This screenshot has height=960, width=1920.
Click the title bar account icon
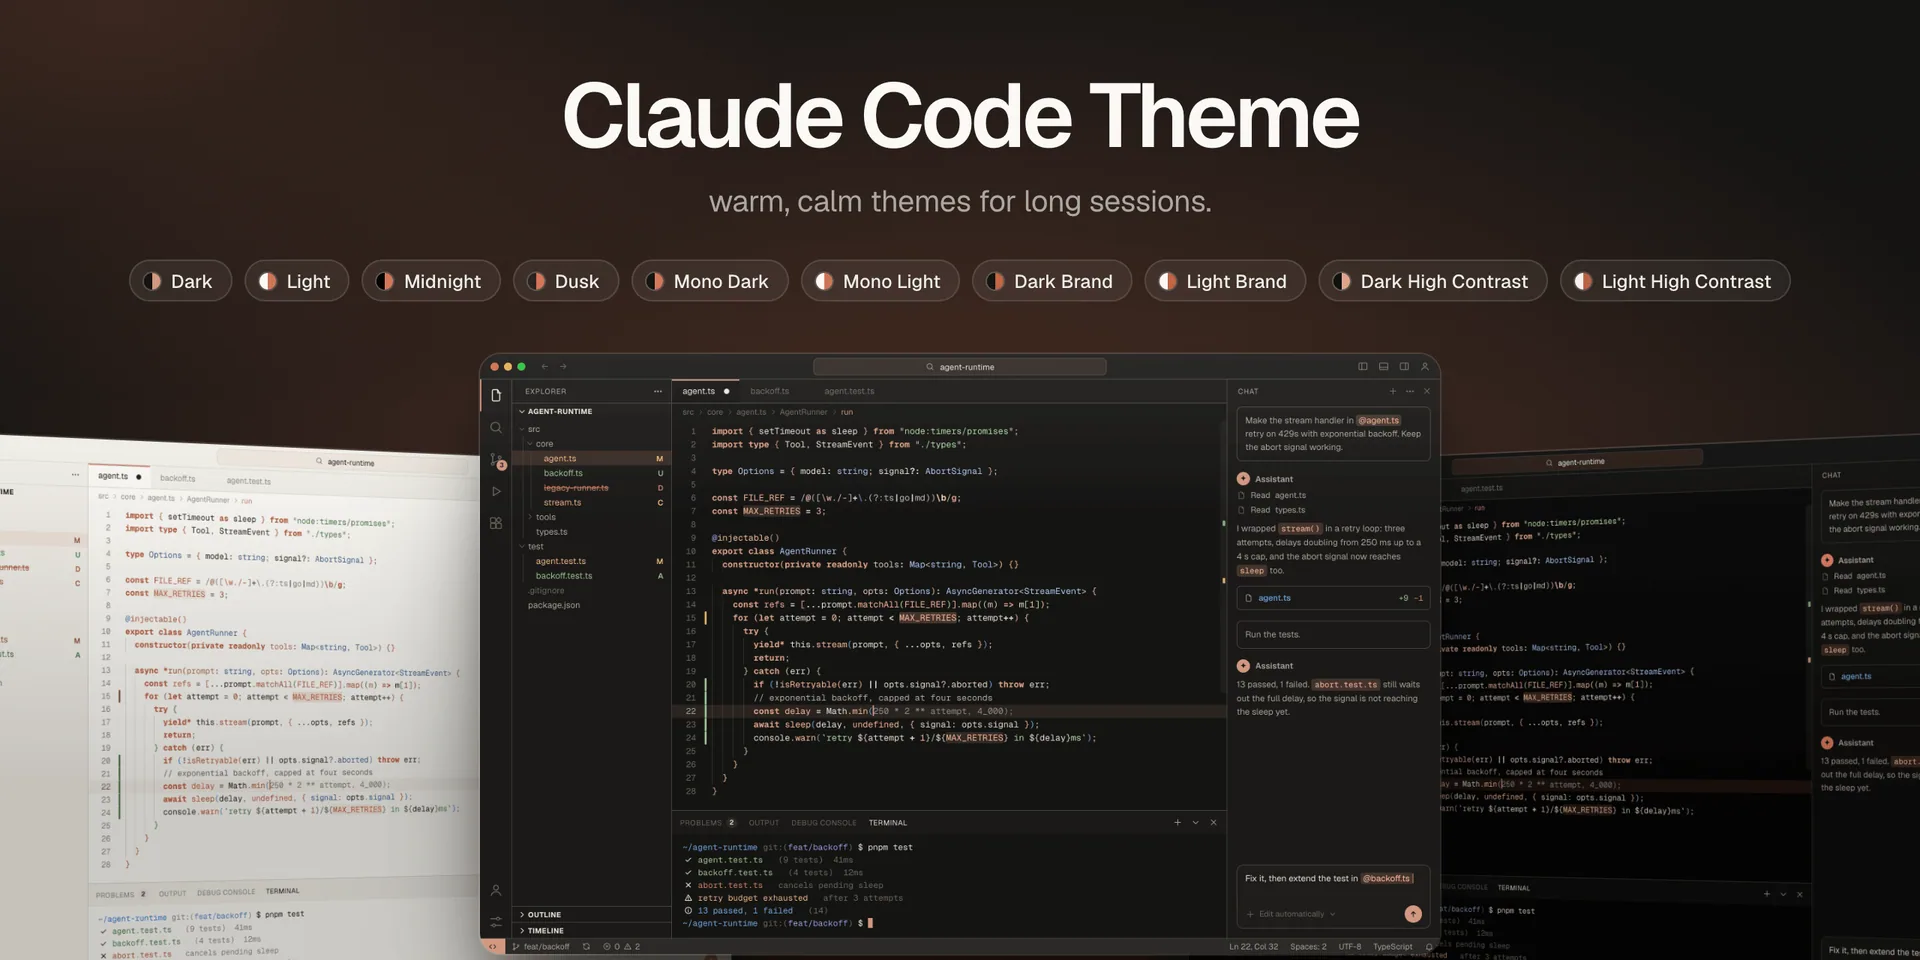click(1425, 367)
